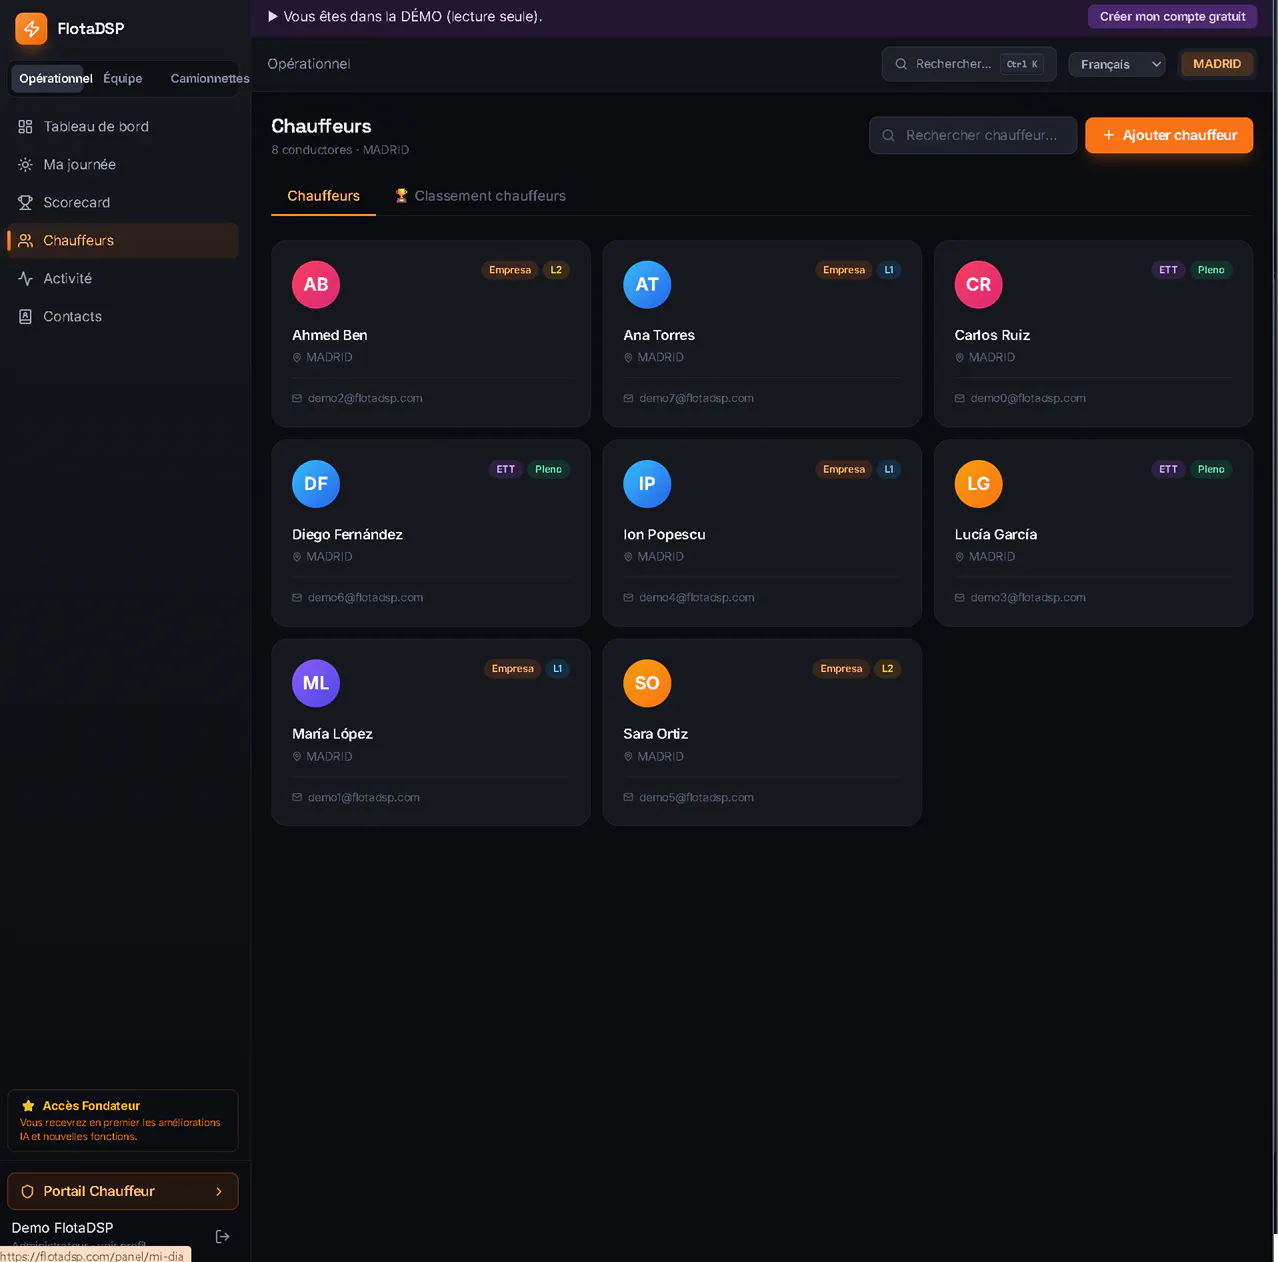Image resolution: width=1278 pixels, height=1262 pixels.
Task: Click the CR avatar of Carlos Ruiz
Action: tap(978, 285)
